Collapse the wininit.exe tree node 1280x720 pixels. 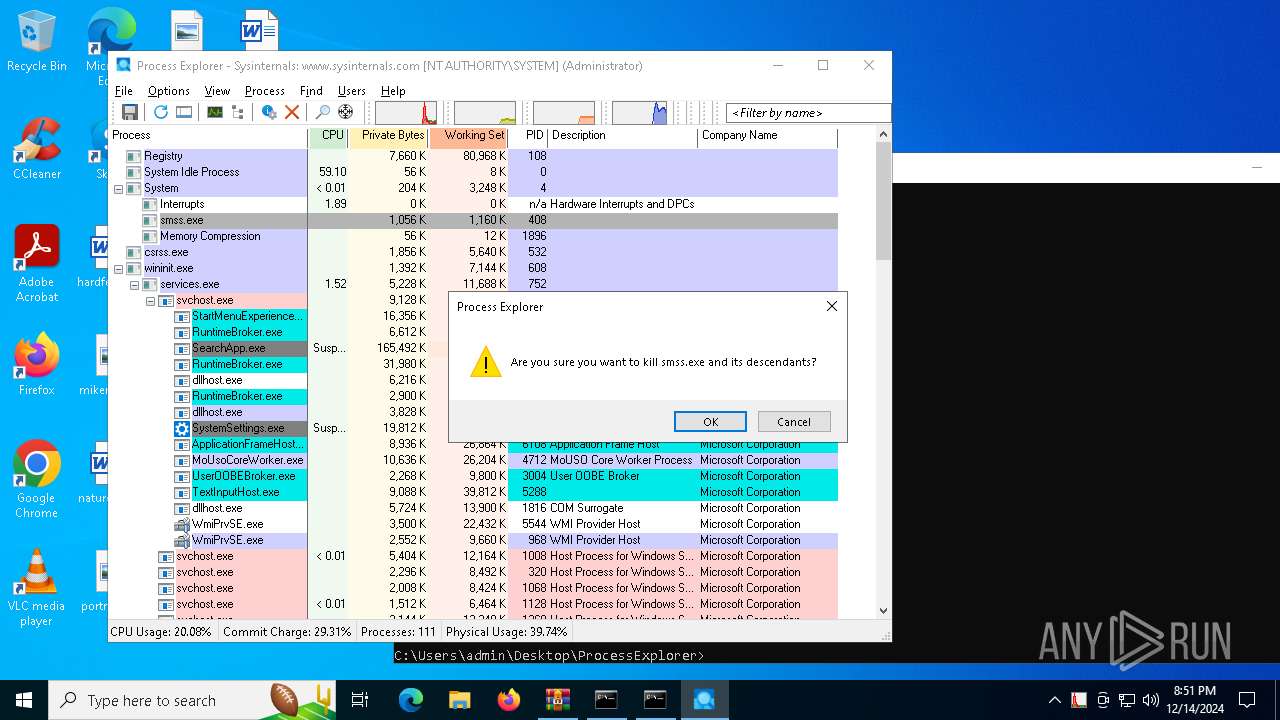(118, 268)
